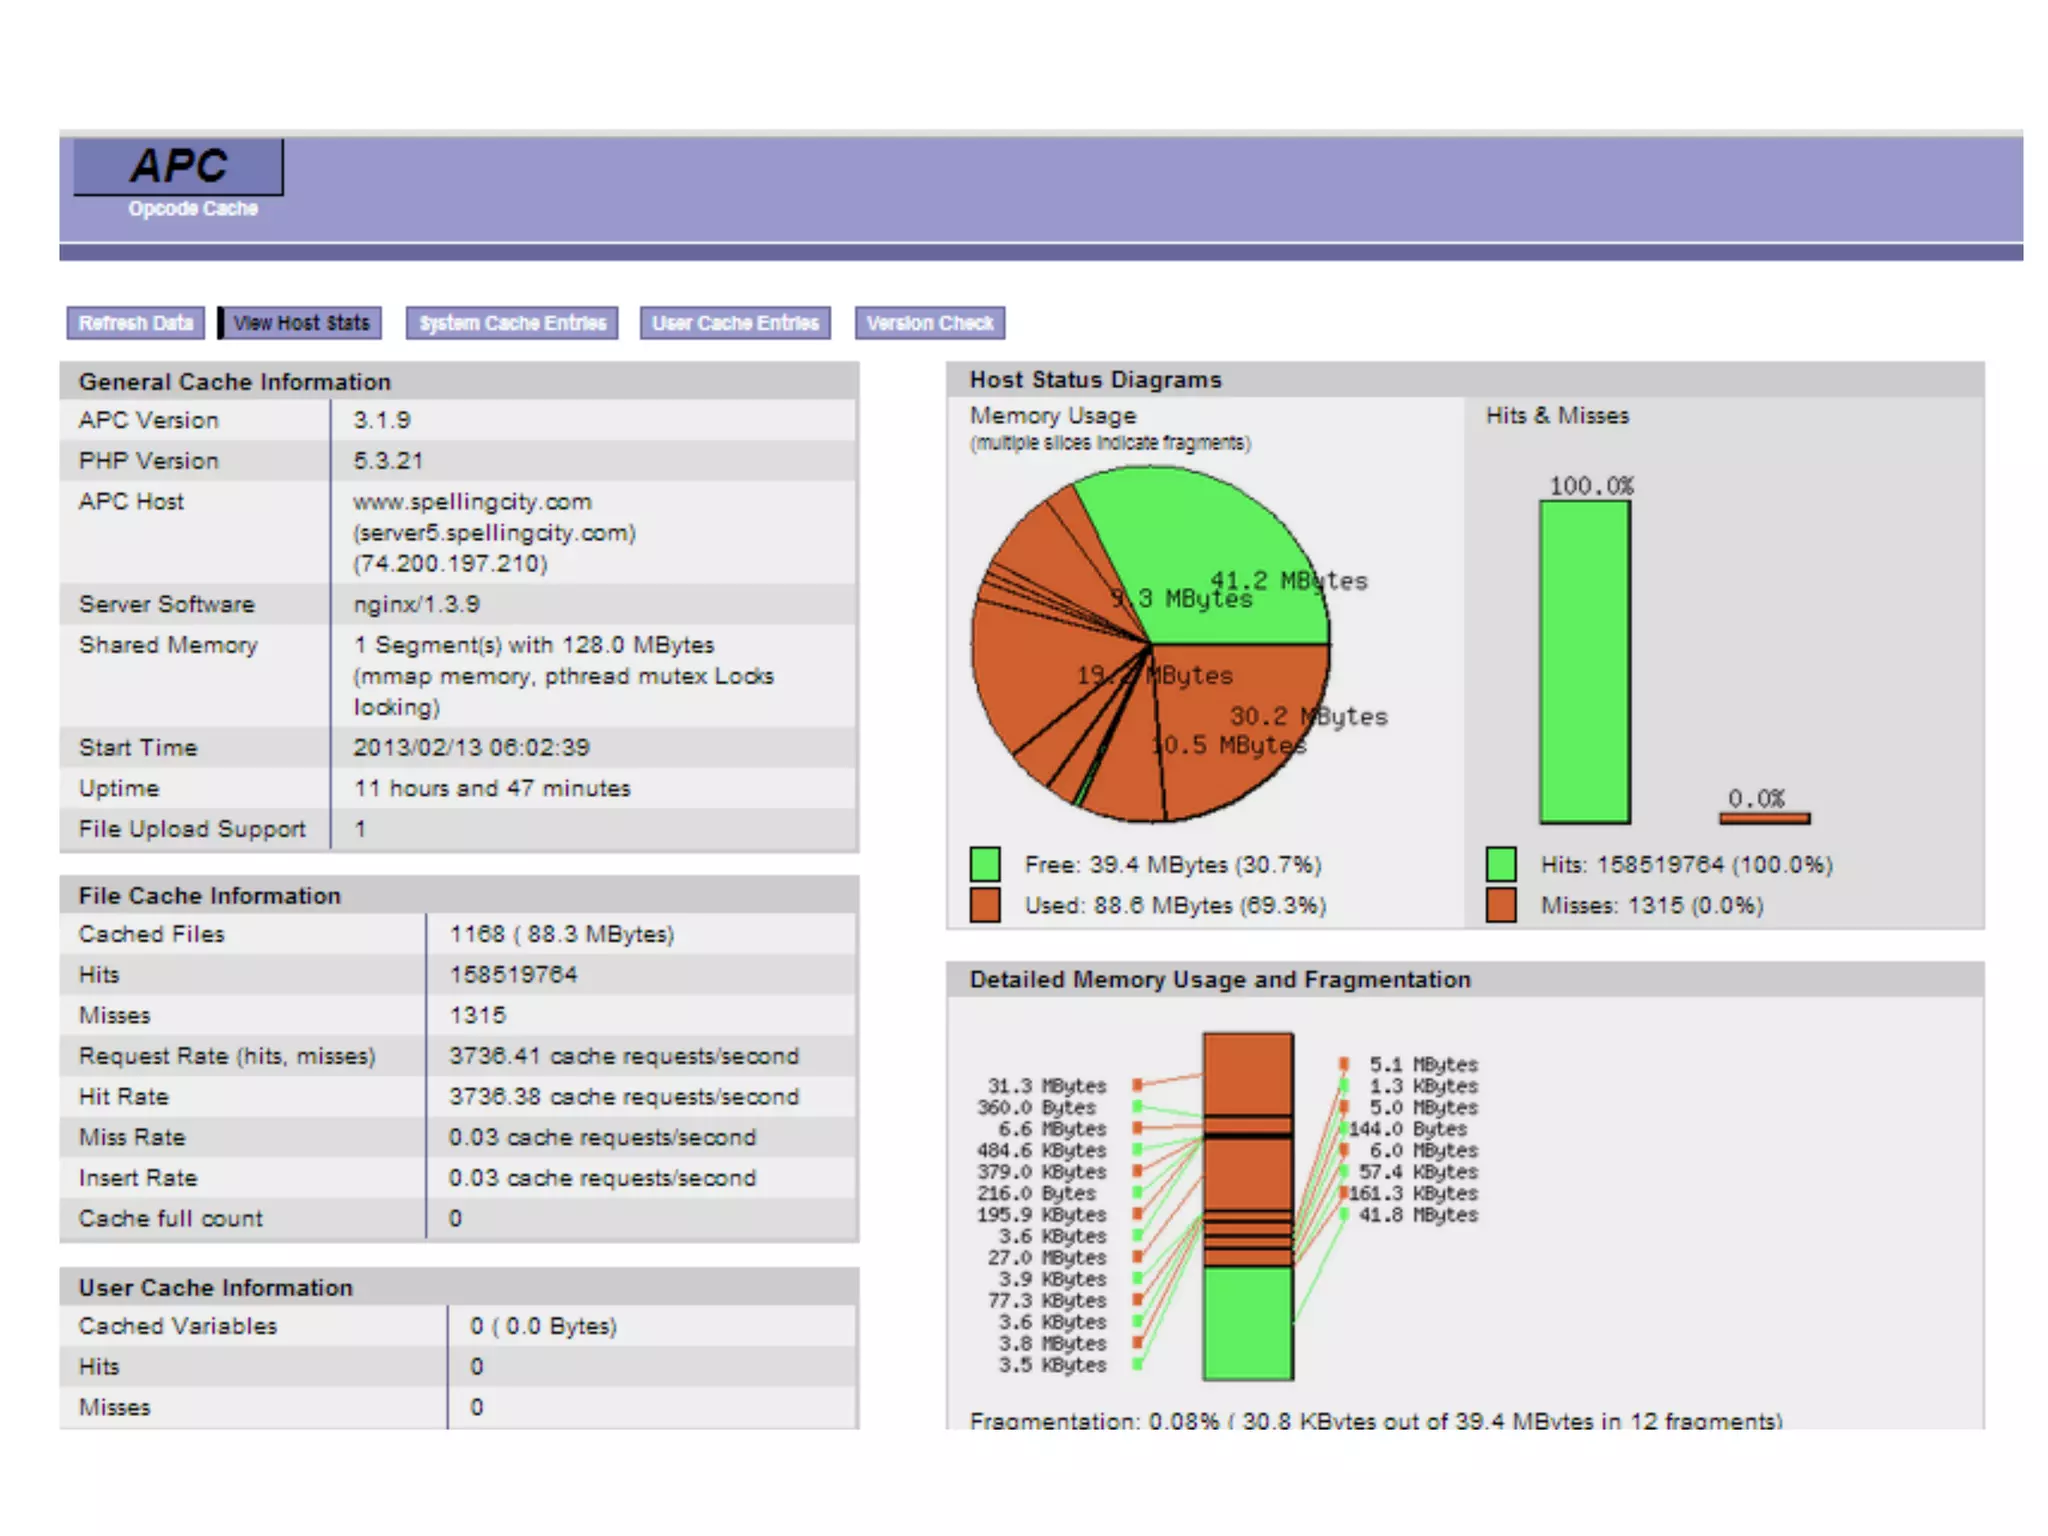Click orange Misses legend swatch
This screenshot has width=2048, height=1536.
click(x=1501, y=905)
